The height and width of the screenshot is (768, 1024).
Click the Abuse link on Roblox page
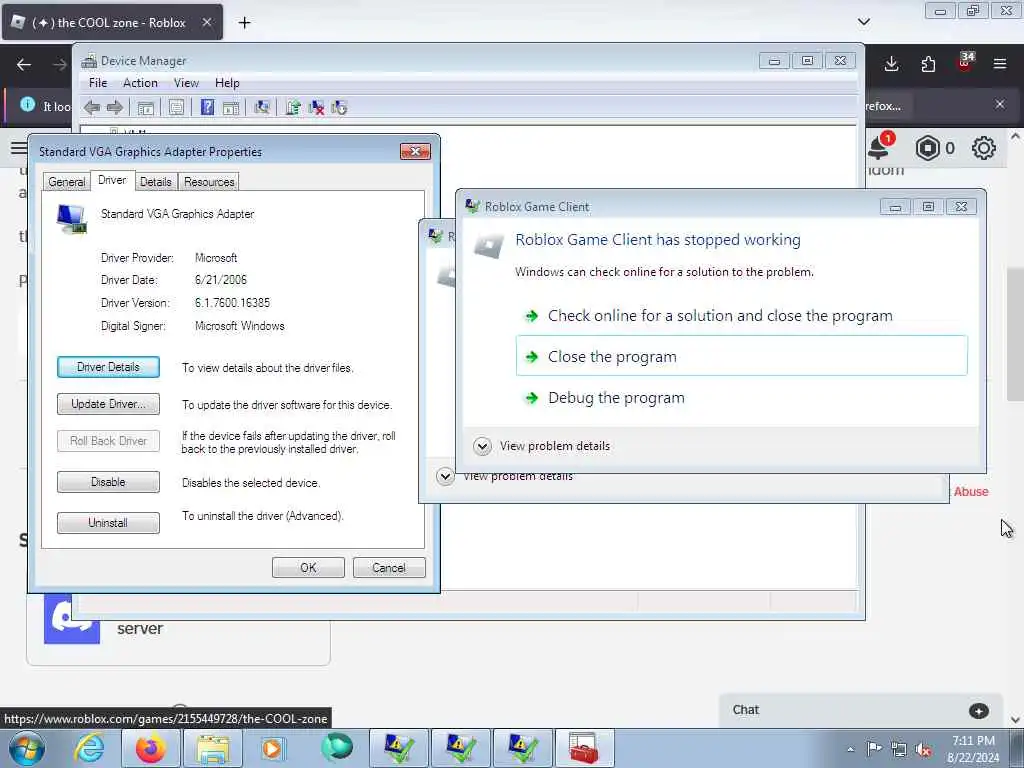click(971, 492)
